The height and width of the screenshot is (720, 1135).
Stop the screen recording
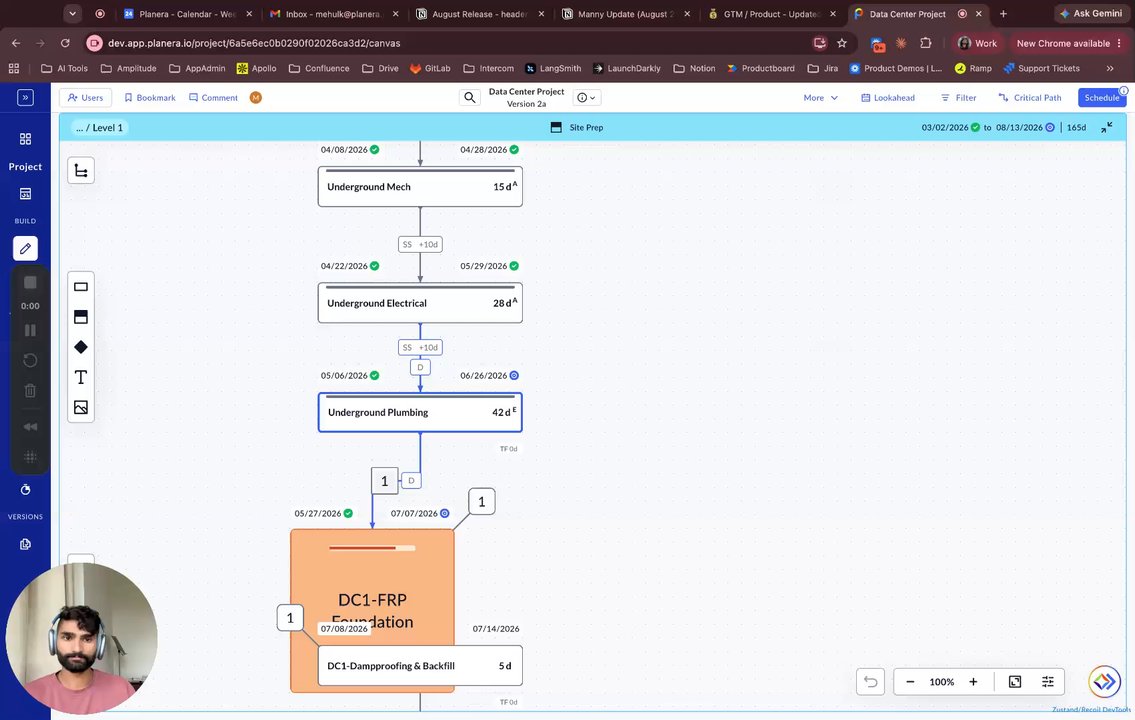click(30, 282)
